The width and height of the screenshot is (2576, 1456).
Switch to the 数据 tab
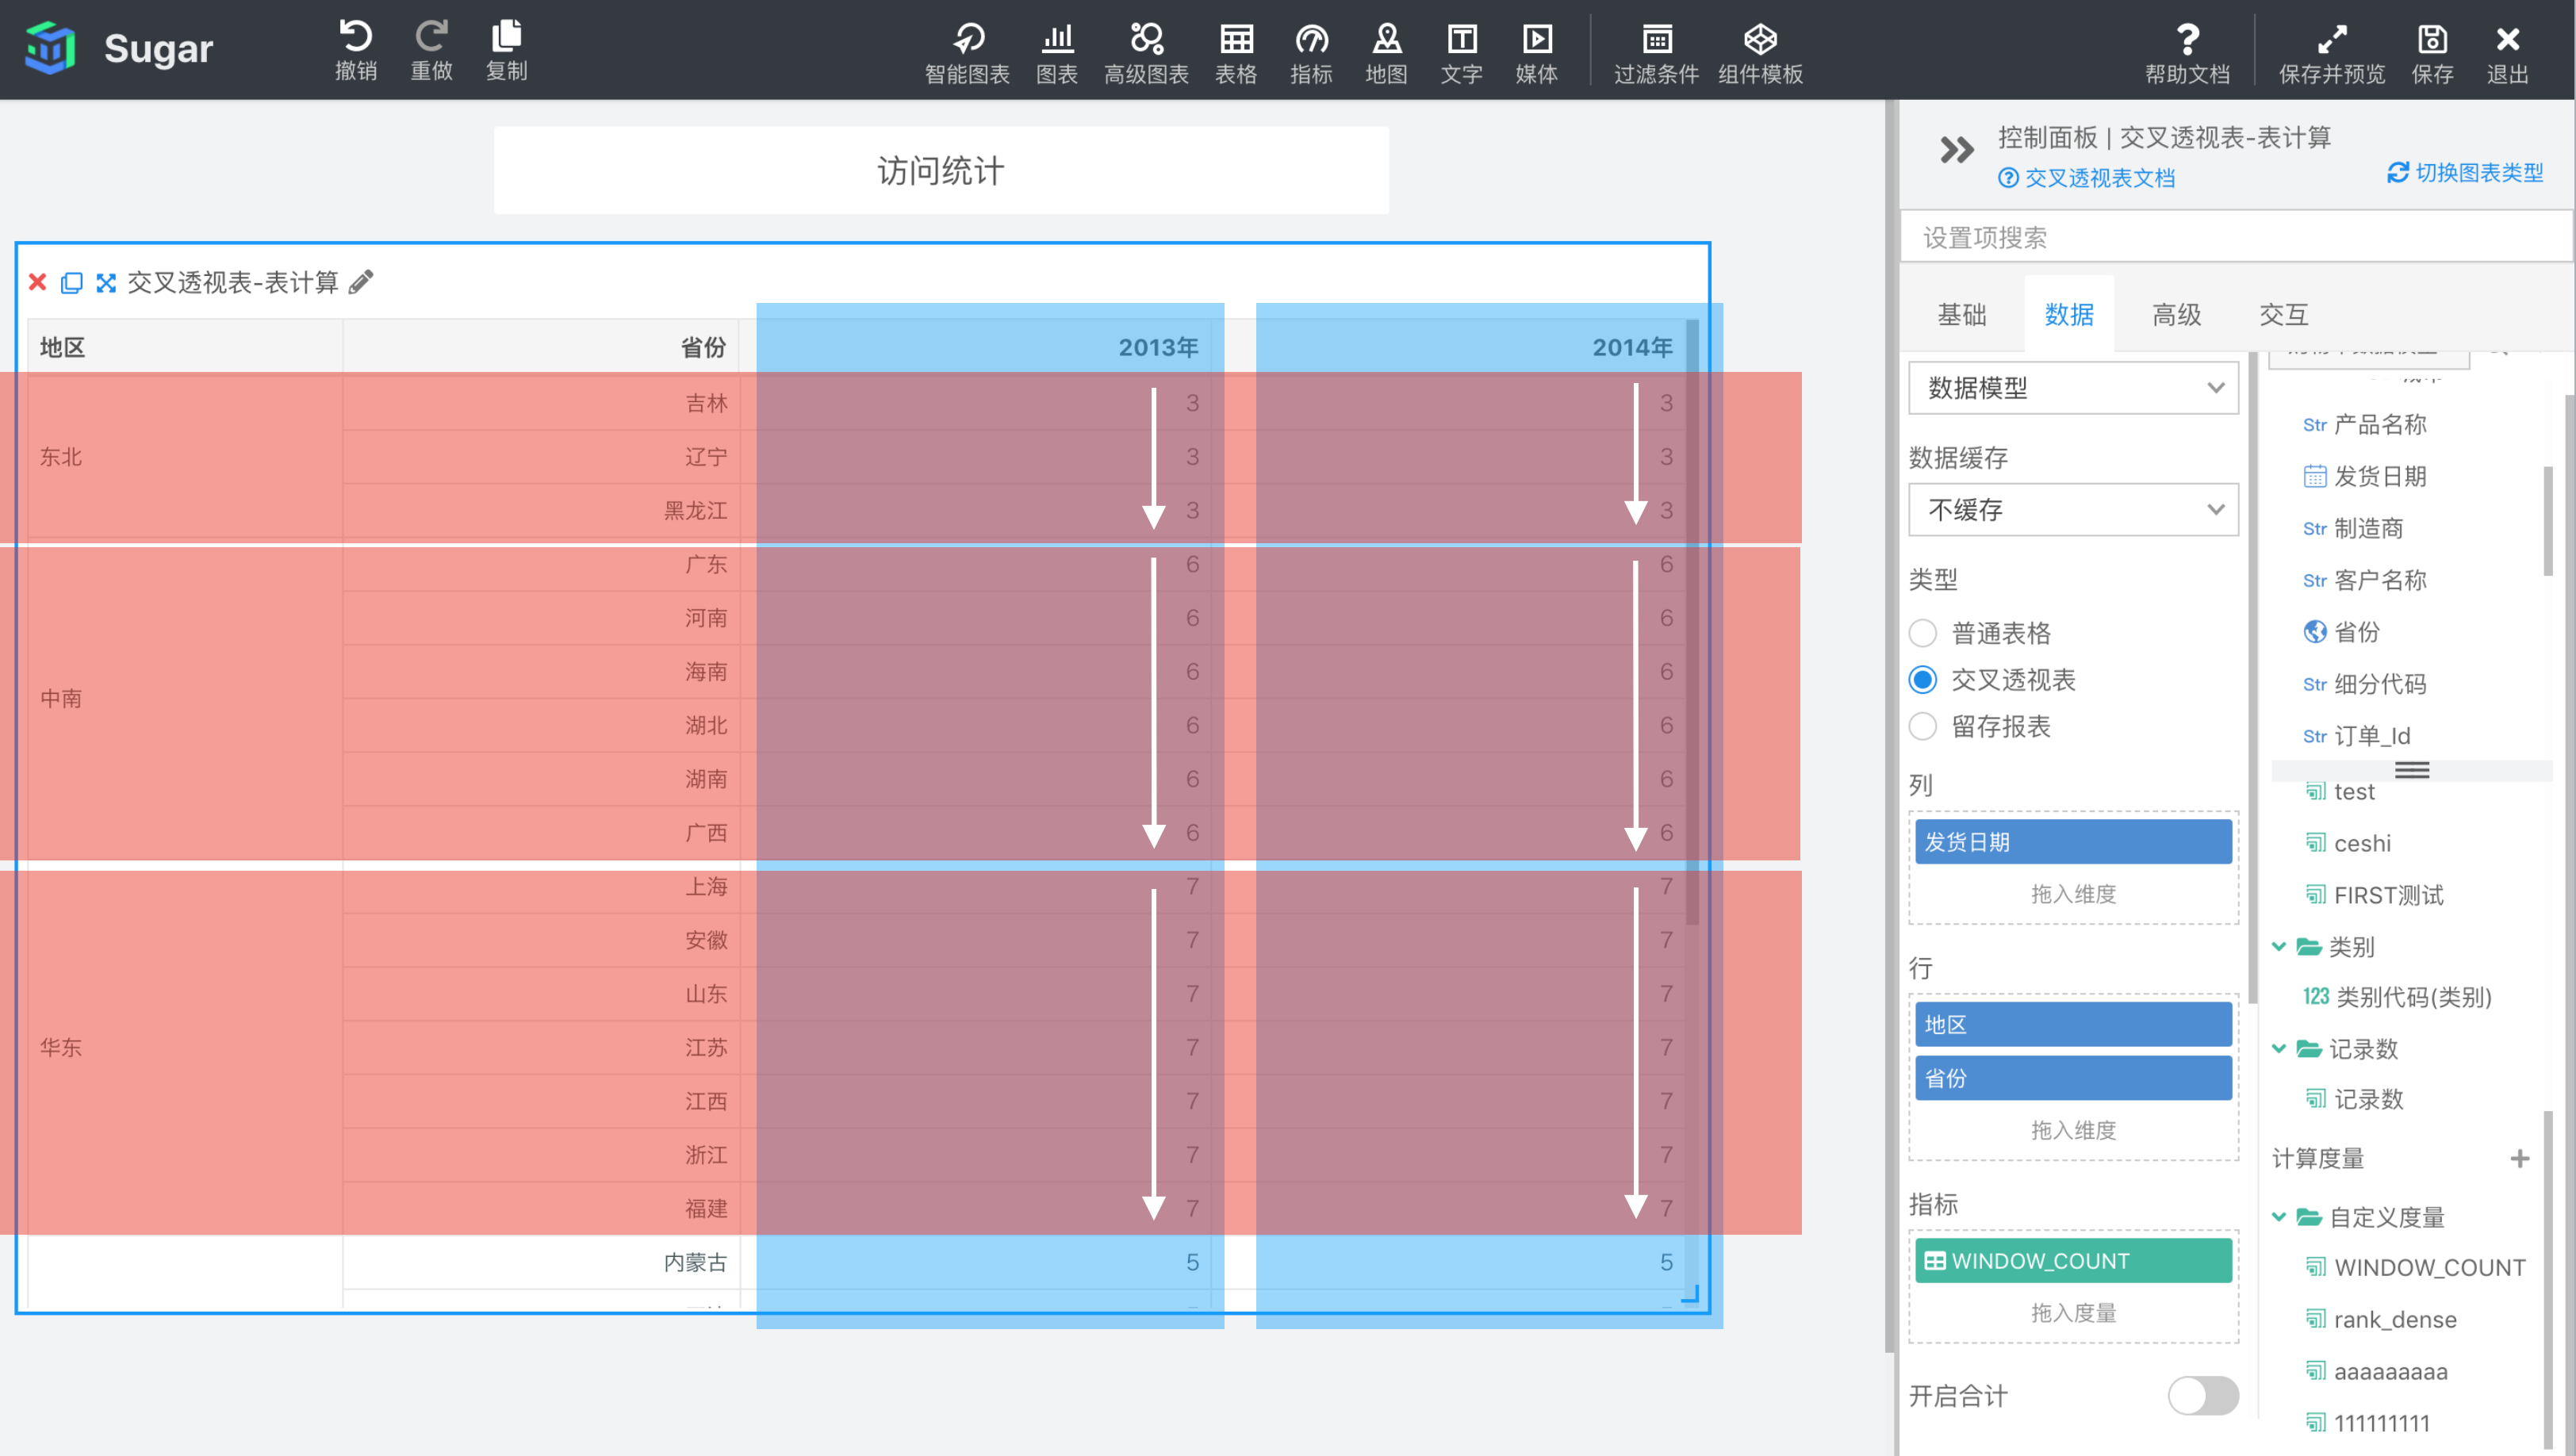[2069, 315]
